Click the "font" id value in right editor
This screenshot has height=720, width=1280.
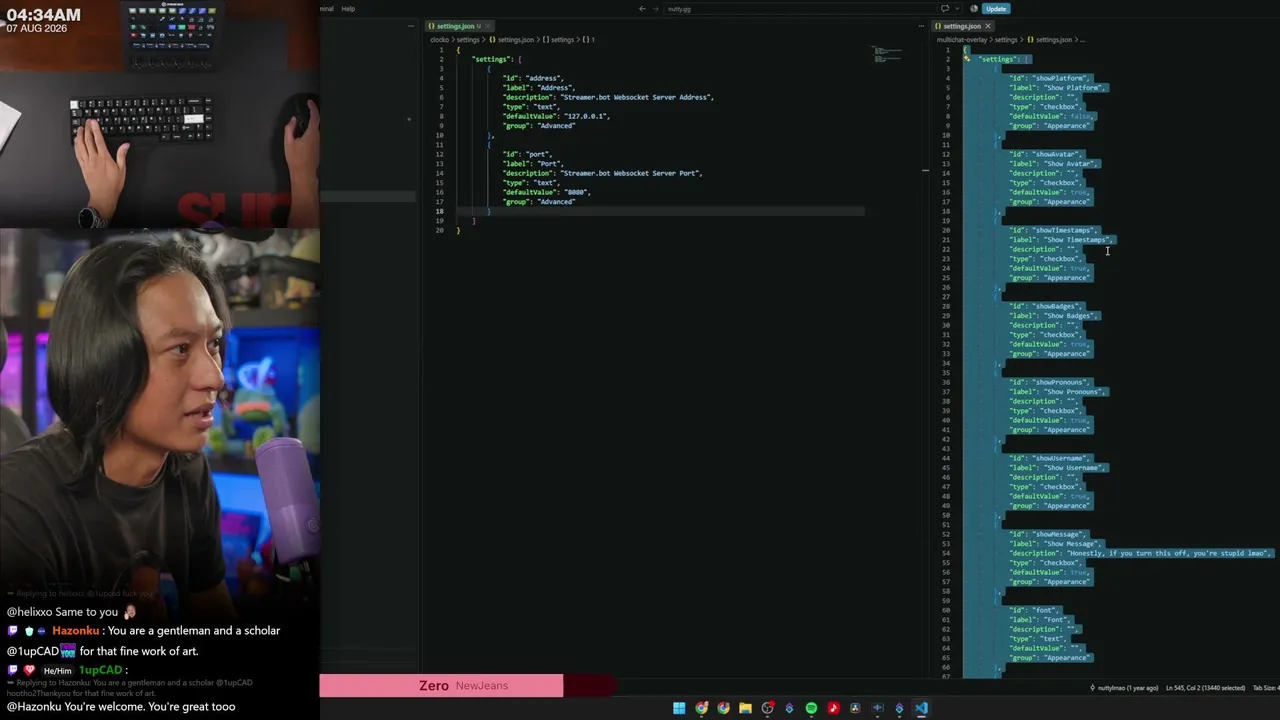tap(1045, 610)
